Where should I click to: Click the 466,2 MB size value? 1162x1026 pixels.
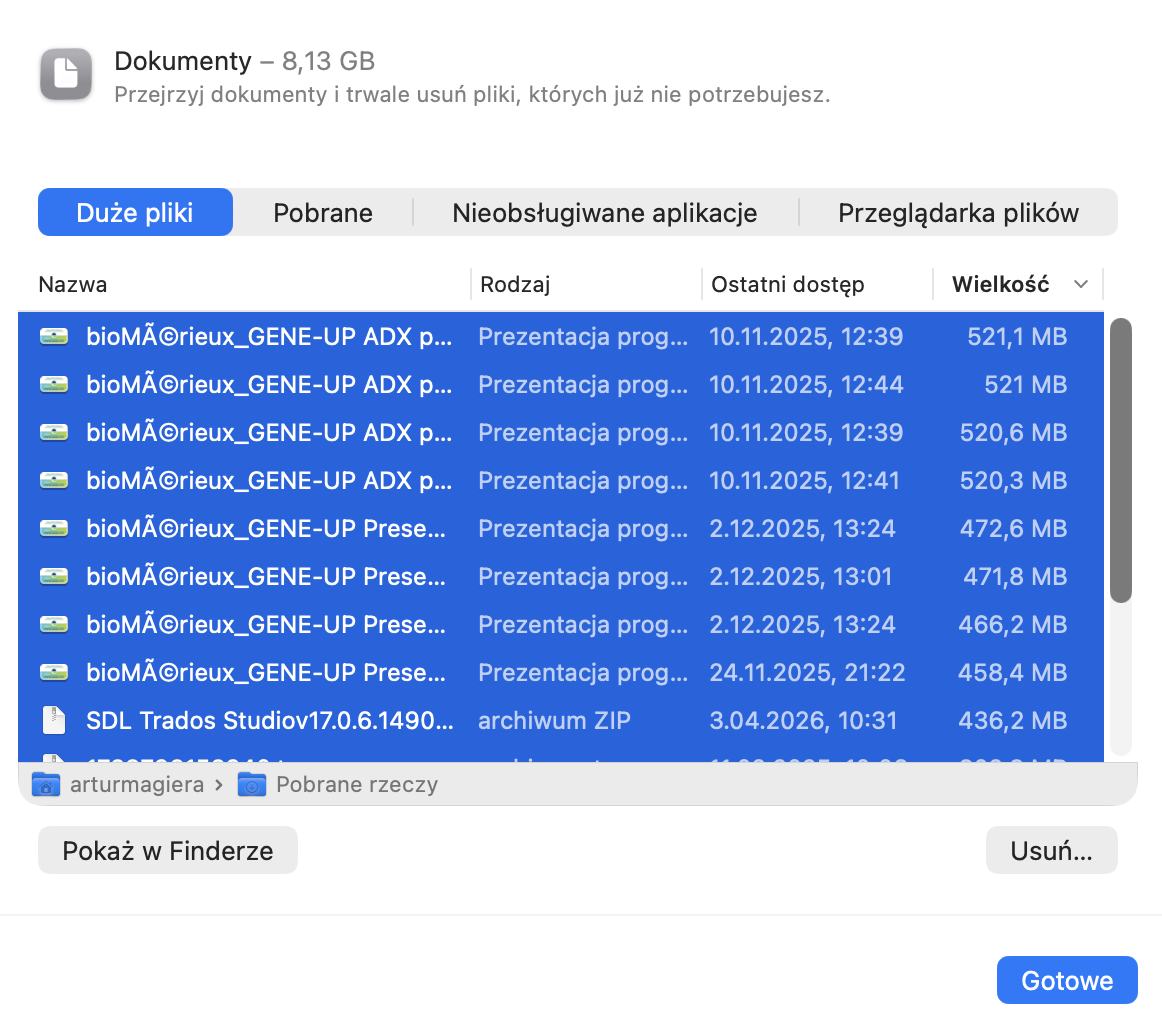click(1012, 625)
